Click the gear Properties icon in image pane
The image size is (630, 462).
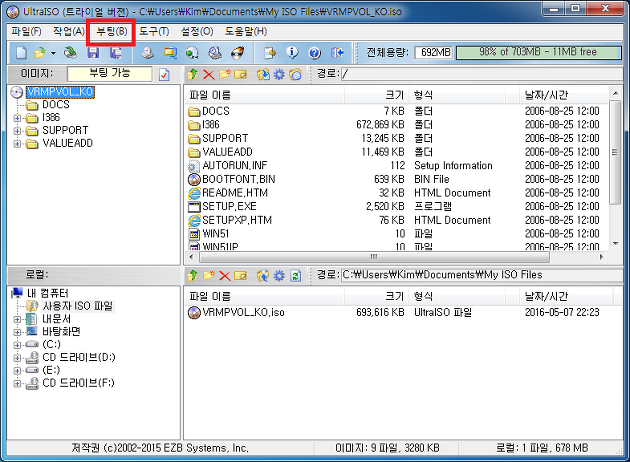click(279, 74)
